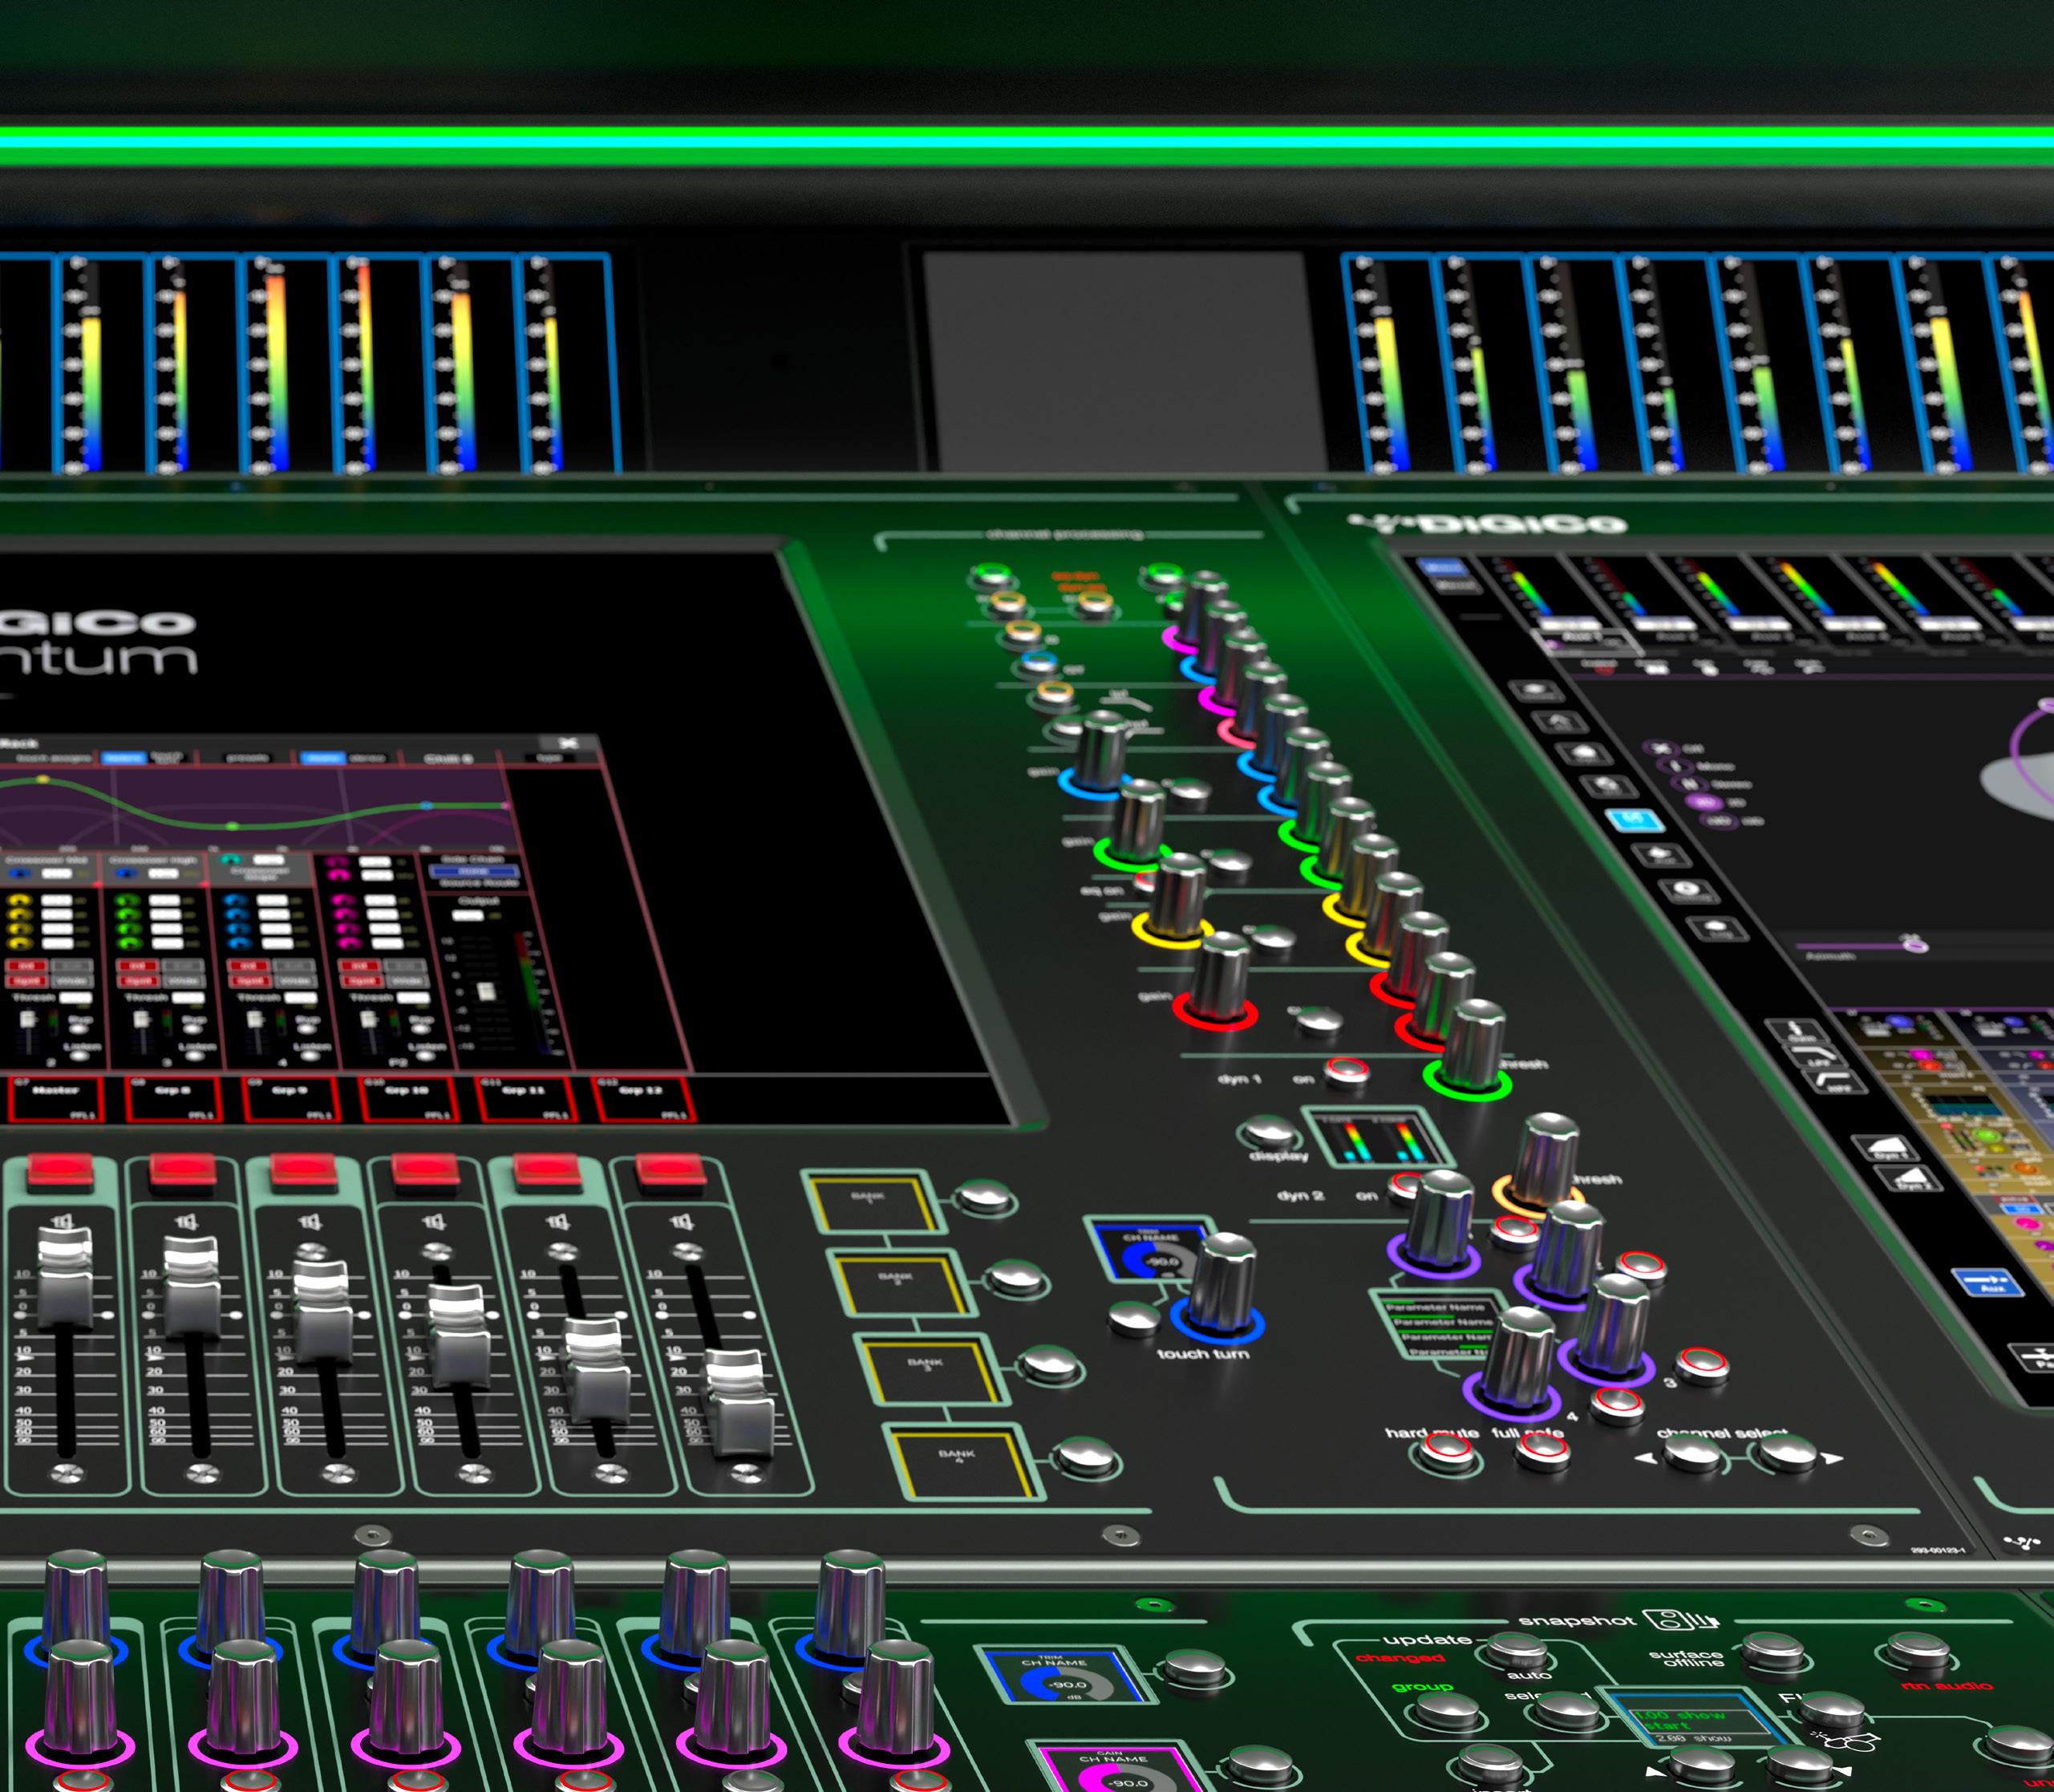Select the Master channel tile

(56, 1098)
